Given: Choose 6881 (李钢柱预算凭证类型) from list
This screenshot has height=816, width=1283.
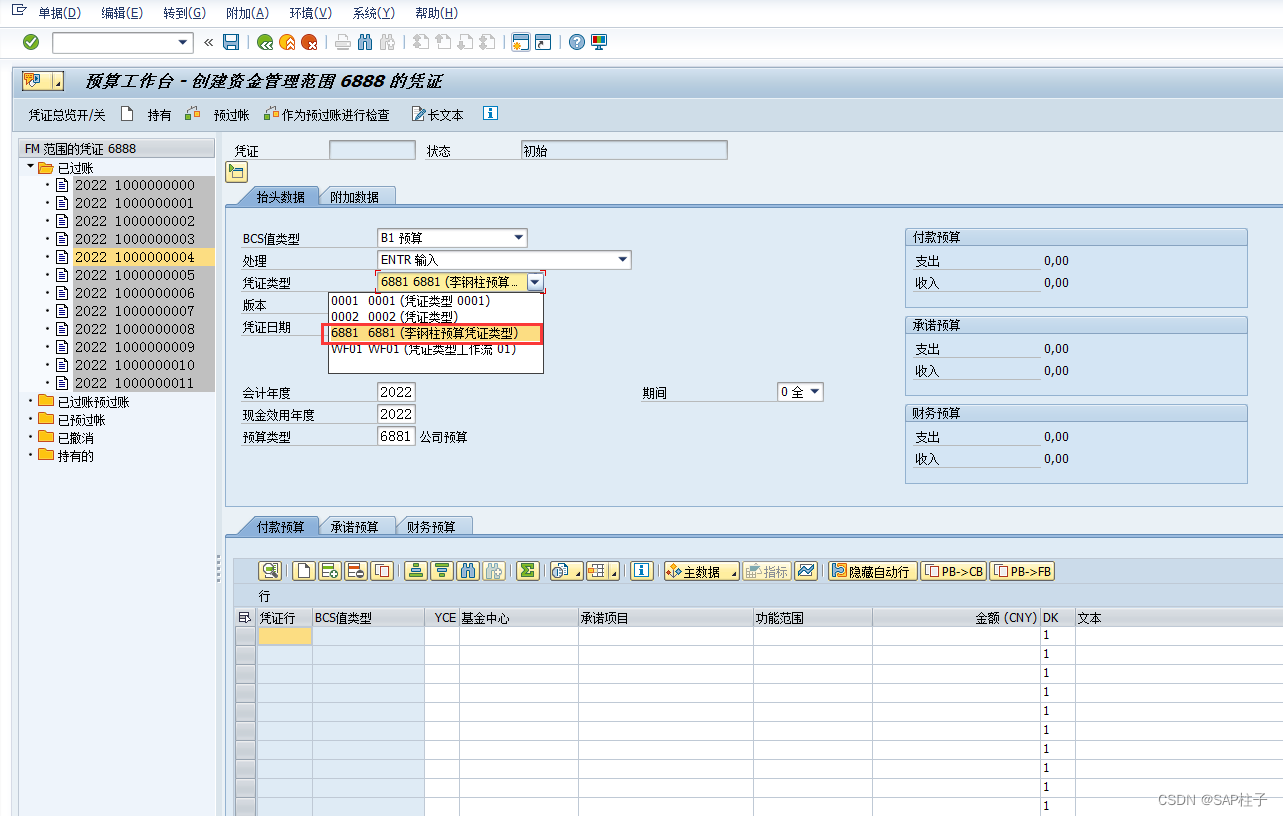Looking at the screenshot, I should point(435,333).
